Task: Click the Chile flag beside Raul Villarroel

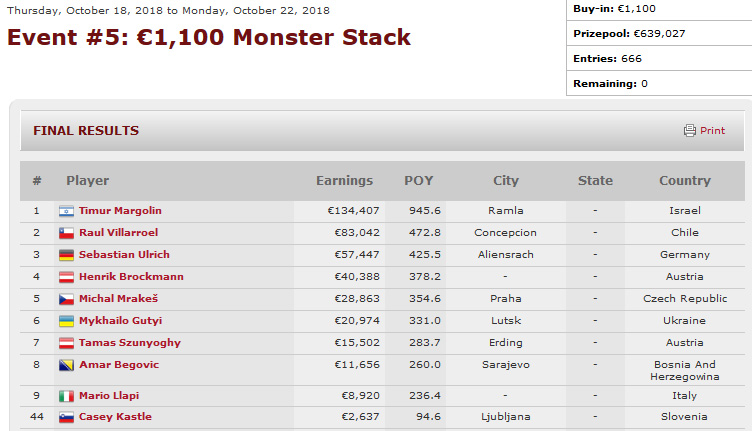Action: pos(67,233)
